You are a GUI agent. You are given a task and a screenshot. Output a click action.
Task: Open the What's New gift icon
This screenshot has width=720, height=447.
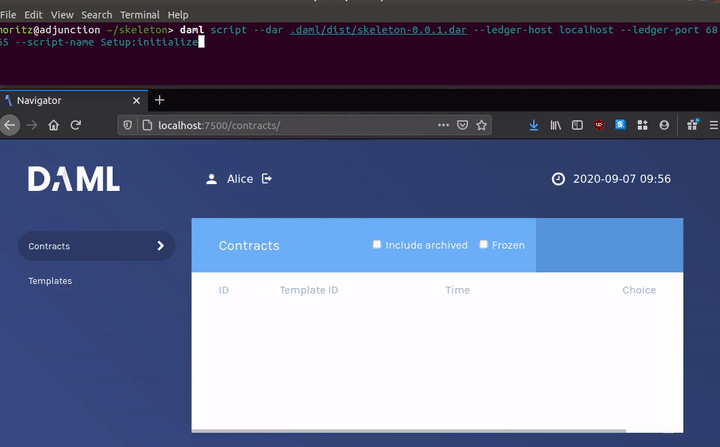tap(692, 124)
